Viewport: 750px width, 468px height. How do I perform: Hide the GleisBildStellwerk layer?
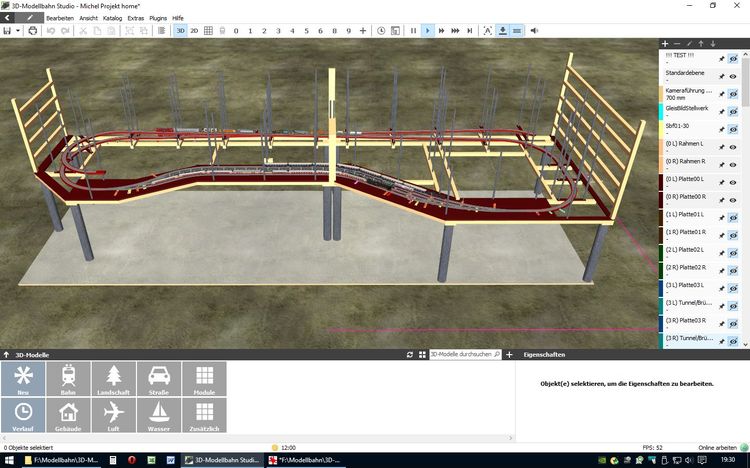point(732,111)
